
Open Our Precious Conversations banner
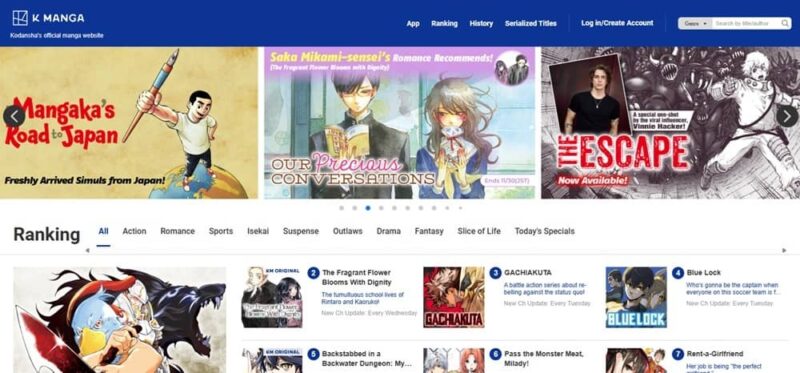[x=399, y=122]
